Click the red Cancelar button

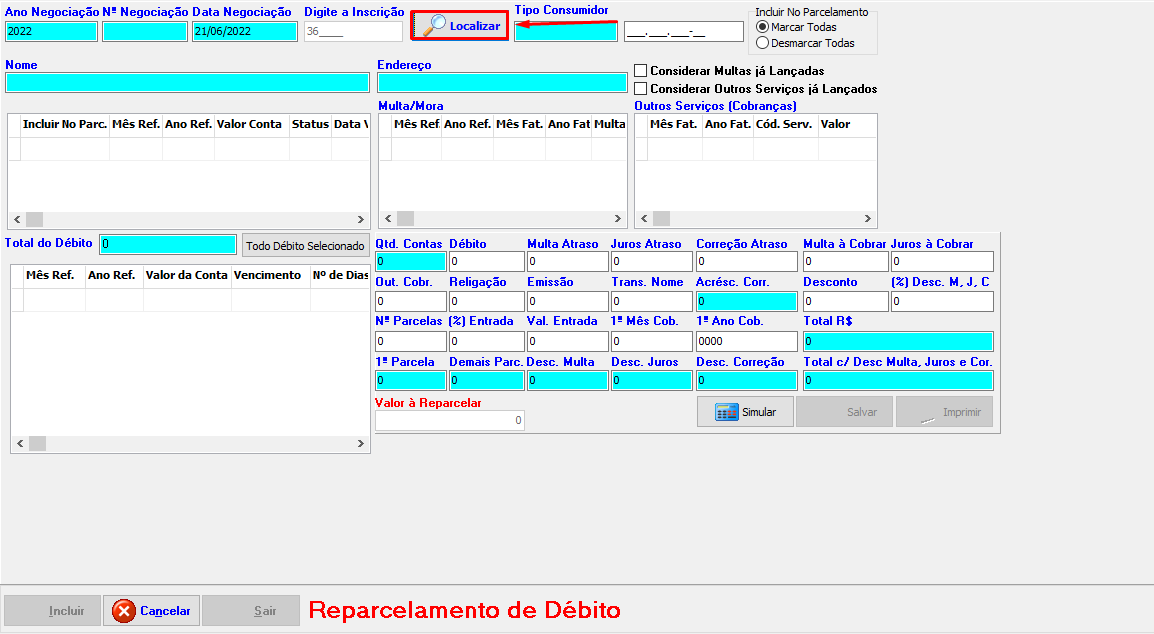152,611
